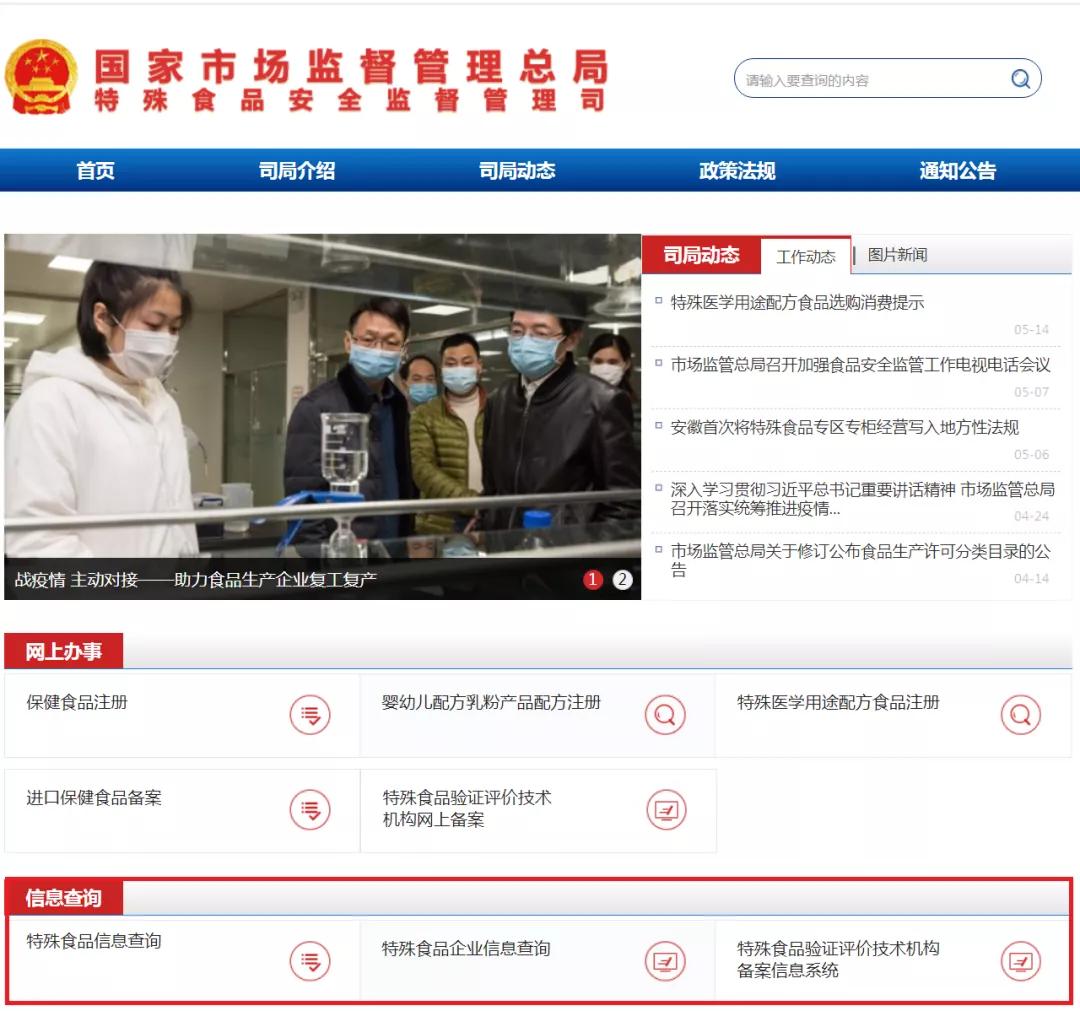Open 特殊医学用途配方食品注册 via its magnifier icon
Screen dimensions: 1080x1011
pos(1020,714)
